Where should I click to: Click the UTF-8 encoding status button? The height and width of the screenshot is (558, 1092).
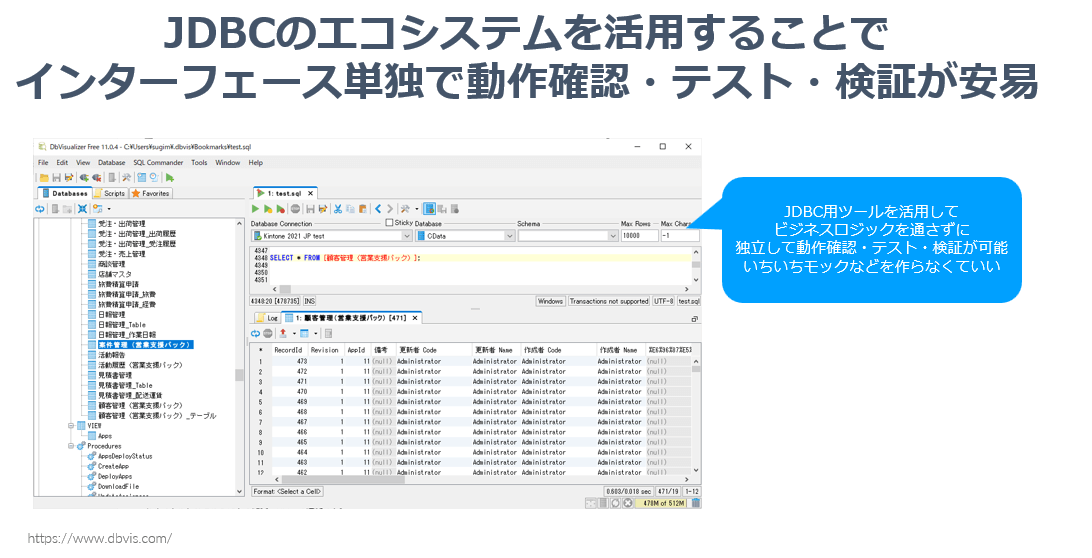[x=664, y=301]
